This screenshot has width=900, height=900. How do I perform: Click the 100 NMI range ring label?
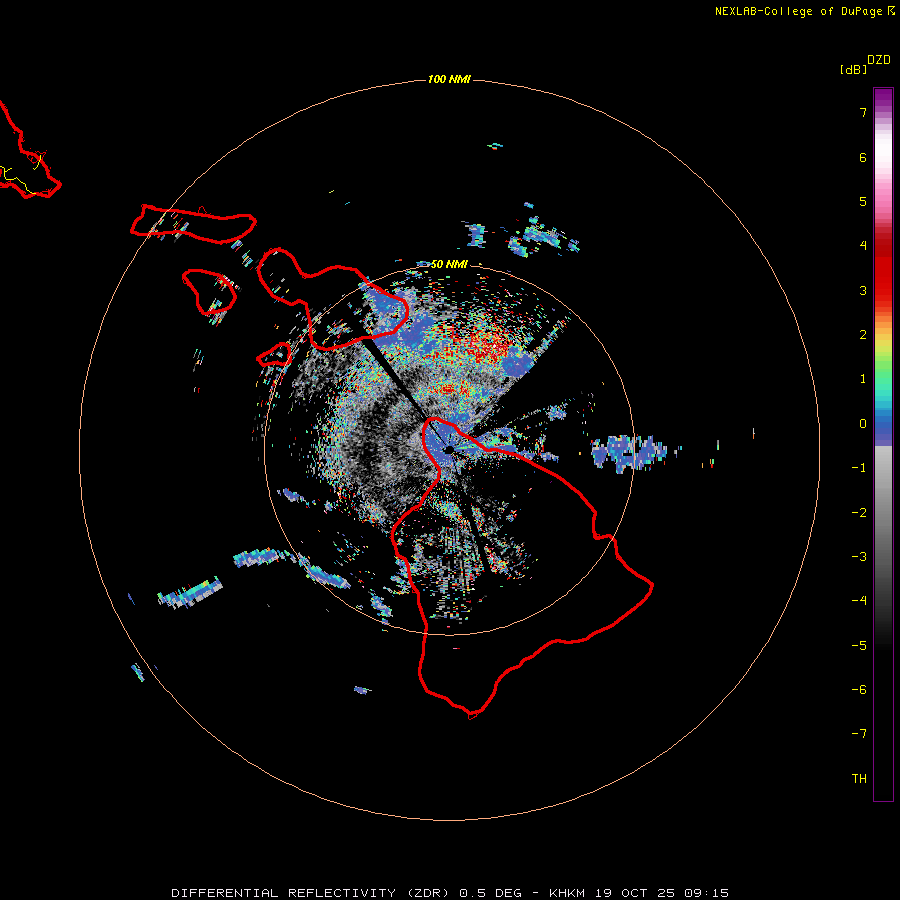click(x=449, y=79)
